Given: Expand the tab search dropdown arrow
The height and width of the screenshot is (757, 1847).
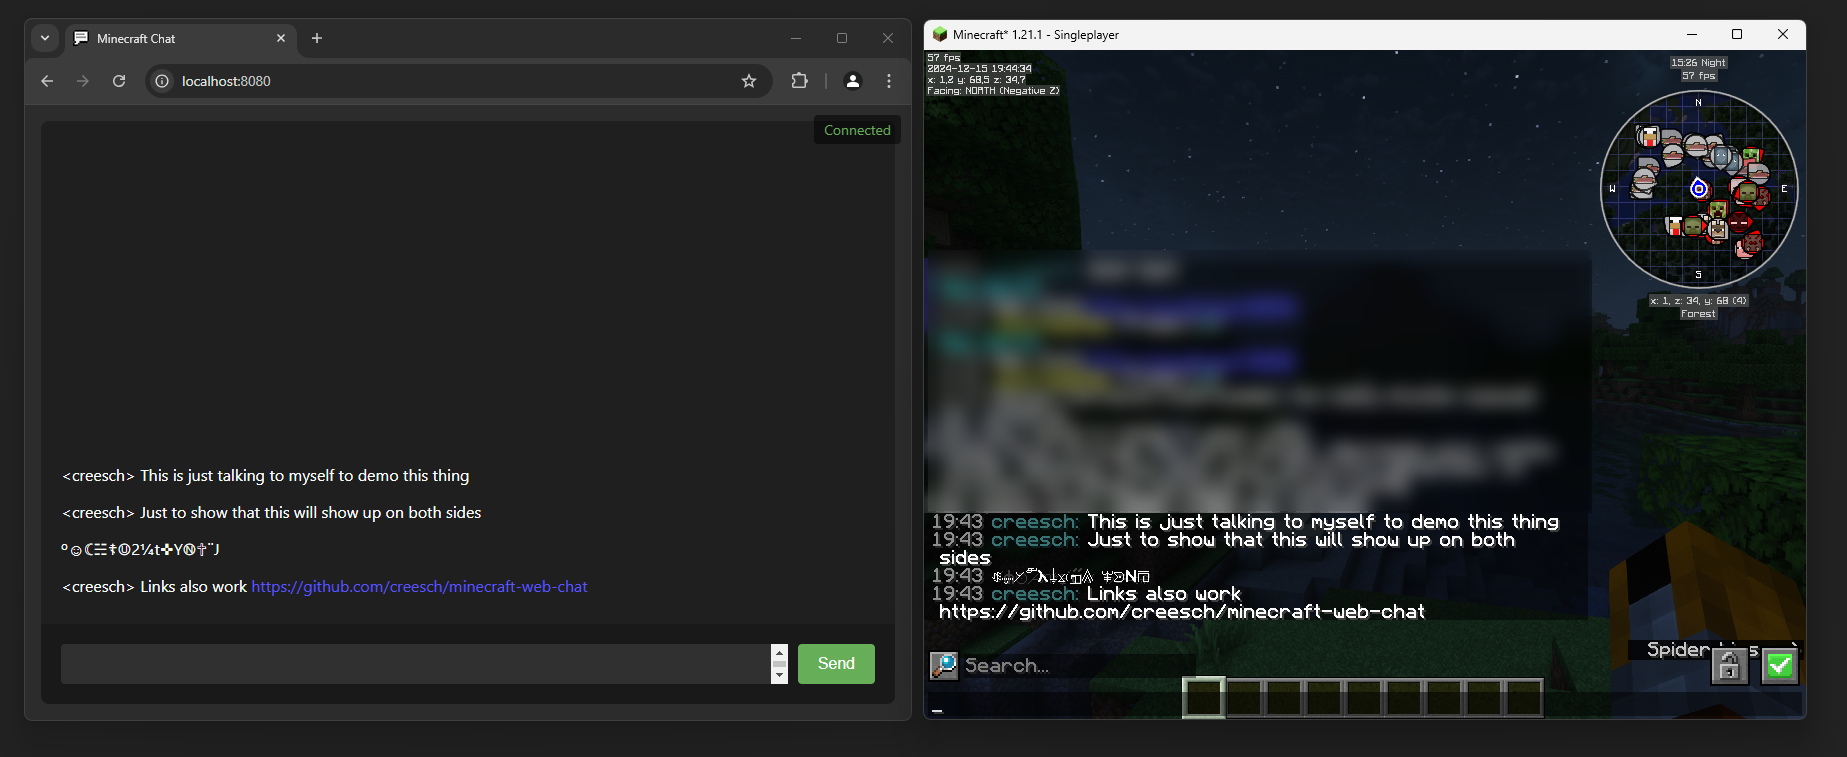Looking at the screenshot, I should (45, 38).
